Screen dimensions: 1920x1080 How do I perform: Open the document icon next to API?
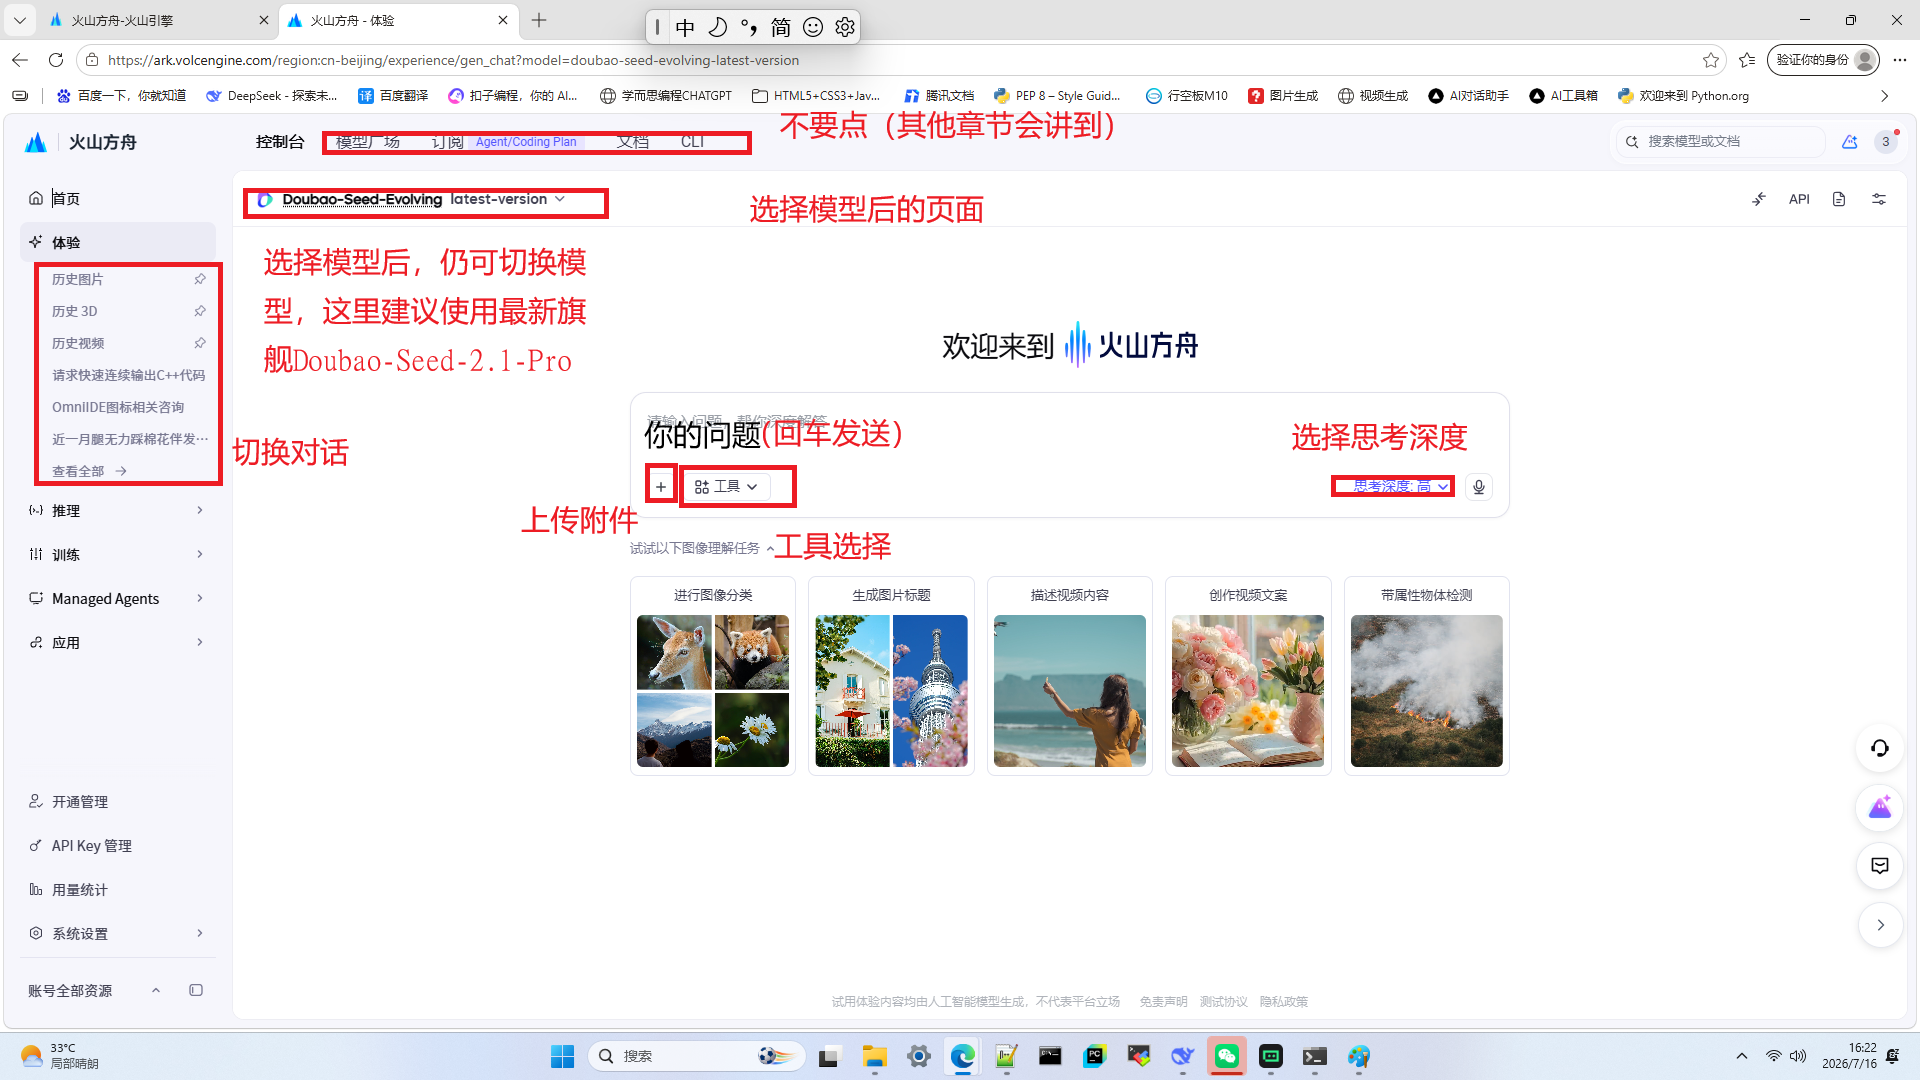1839,199
